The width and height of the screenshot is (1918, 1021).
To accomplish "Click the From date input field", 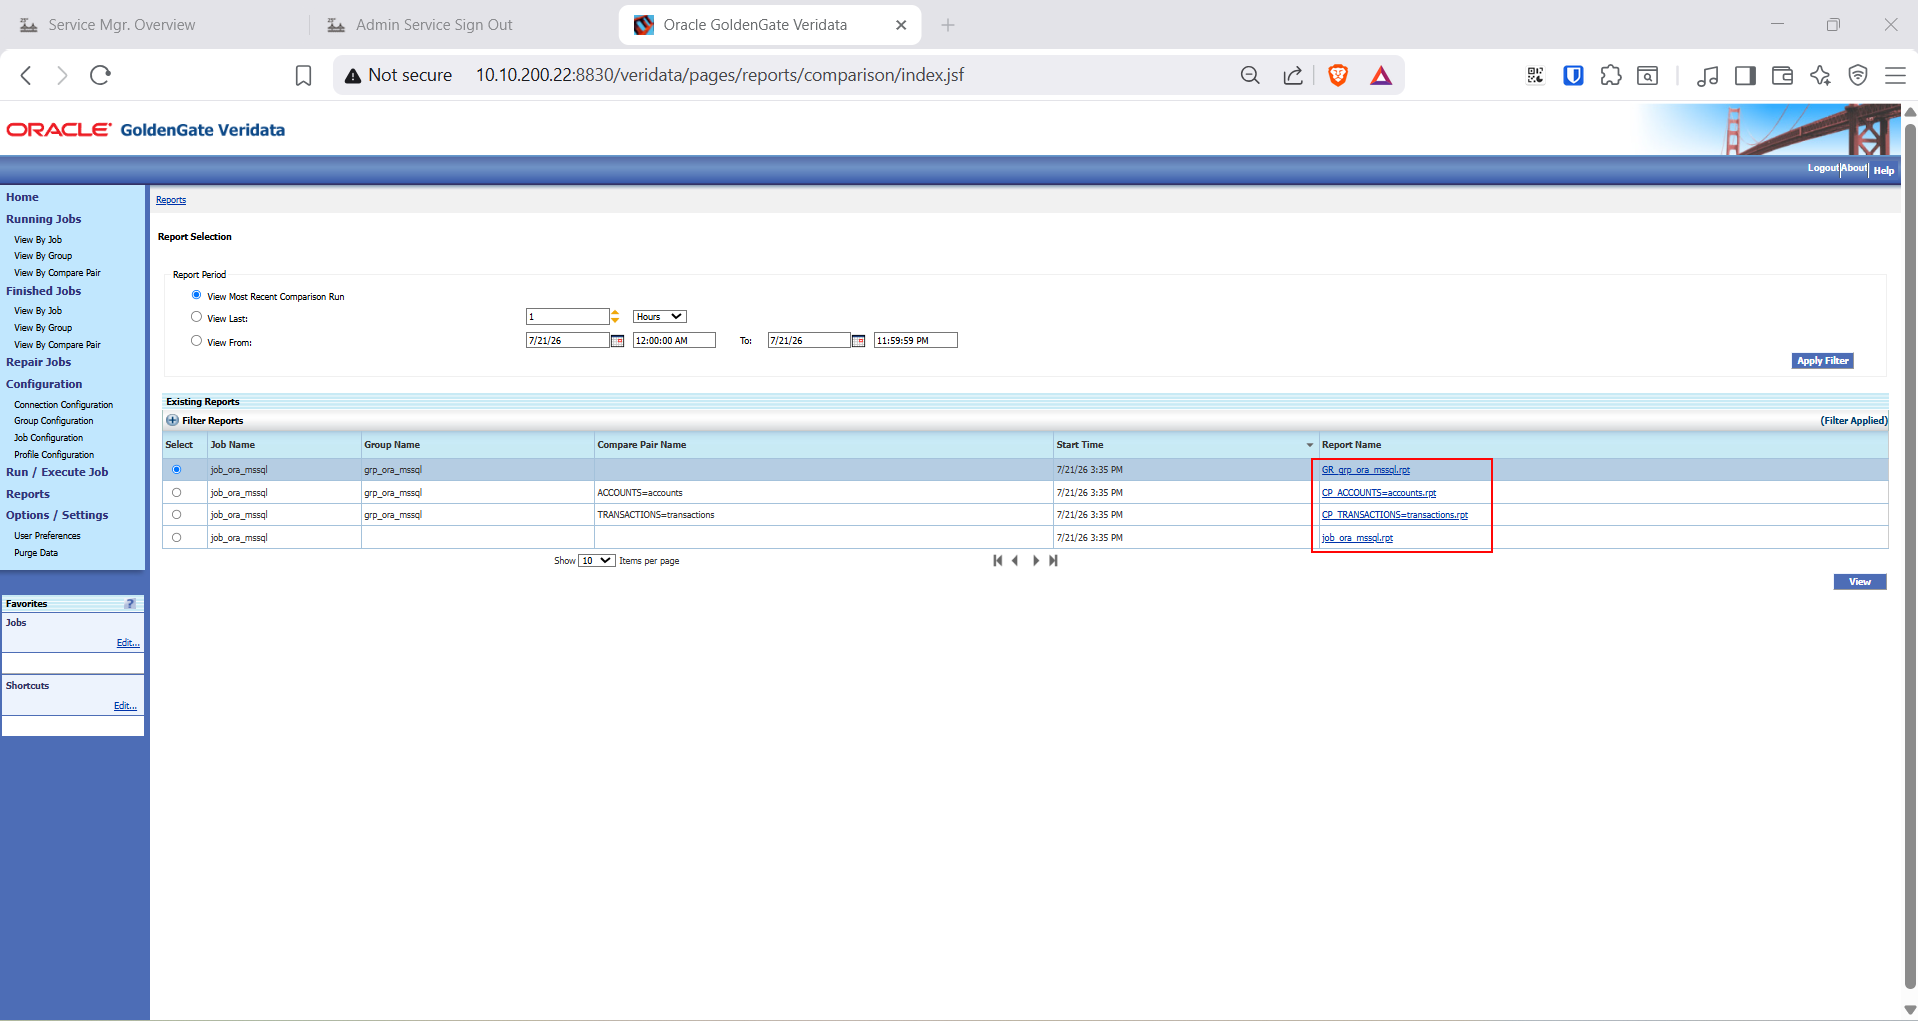I will click(x=567, y=341).
